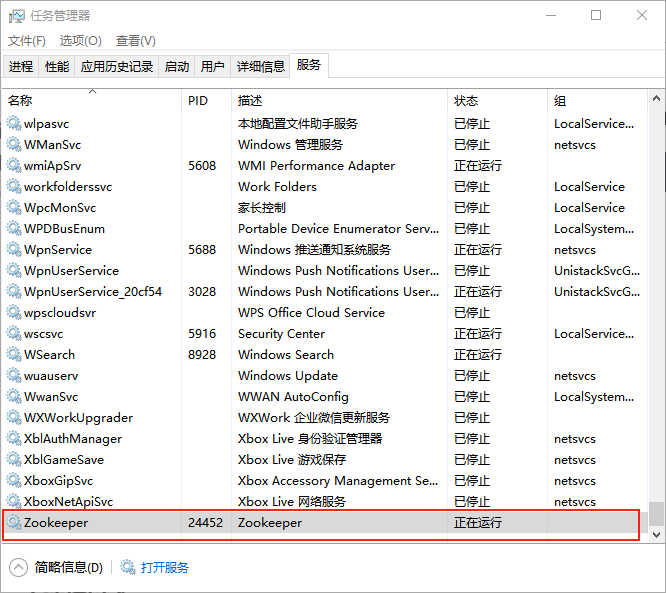Click PID 5608 cell

[x=202, y=166]
